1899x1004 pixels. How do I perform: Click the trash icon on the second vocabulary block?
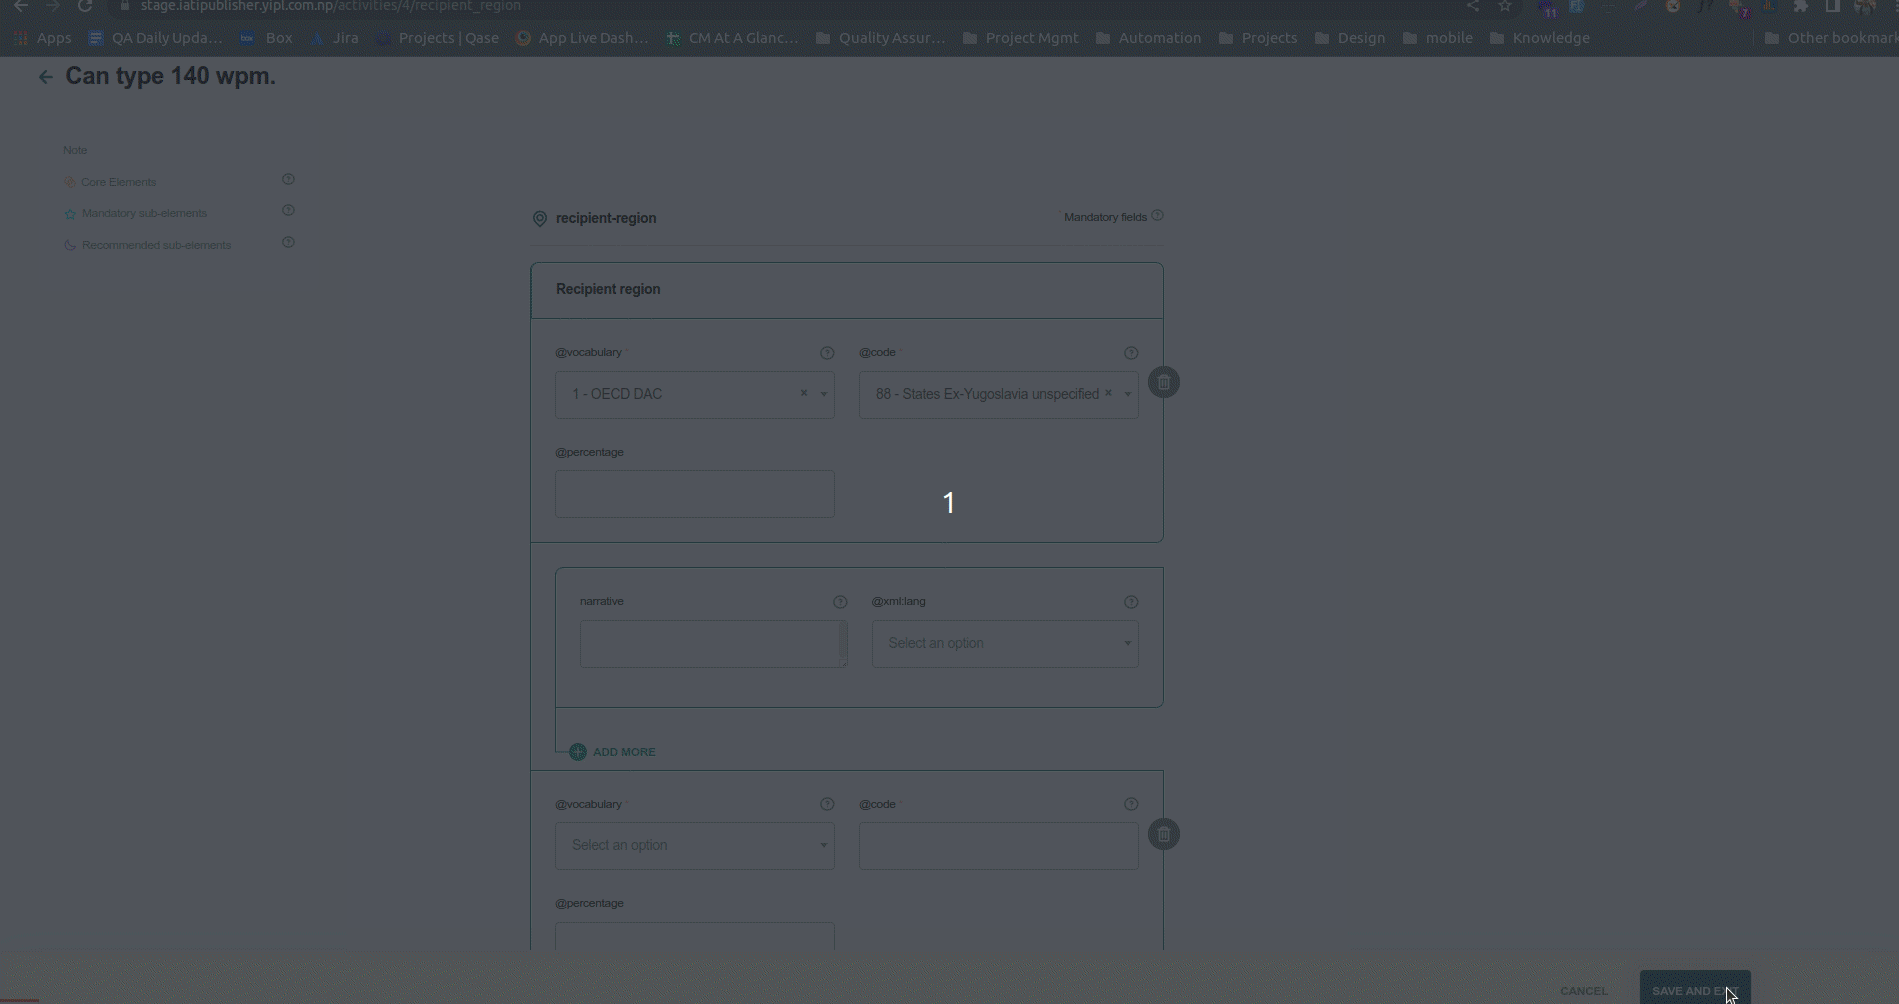coord(1163,834)
